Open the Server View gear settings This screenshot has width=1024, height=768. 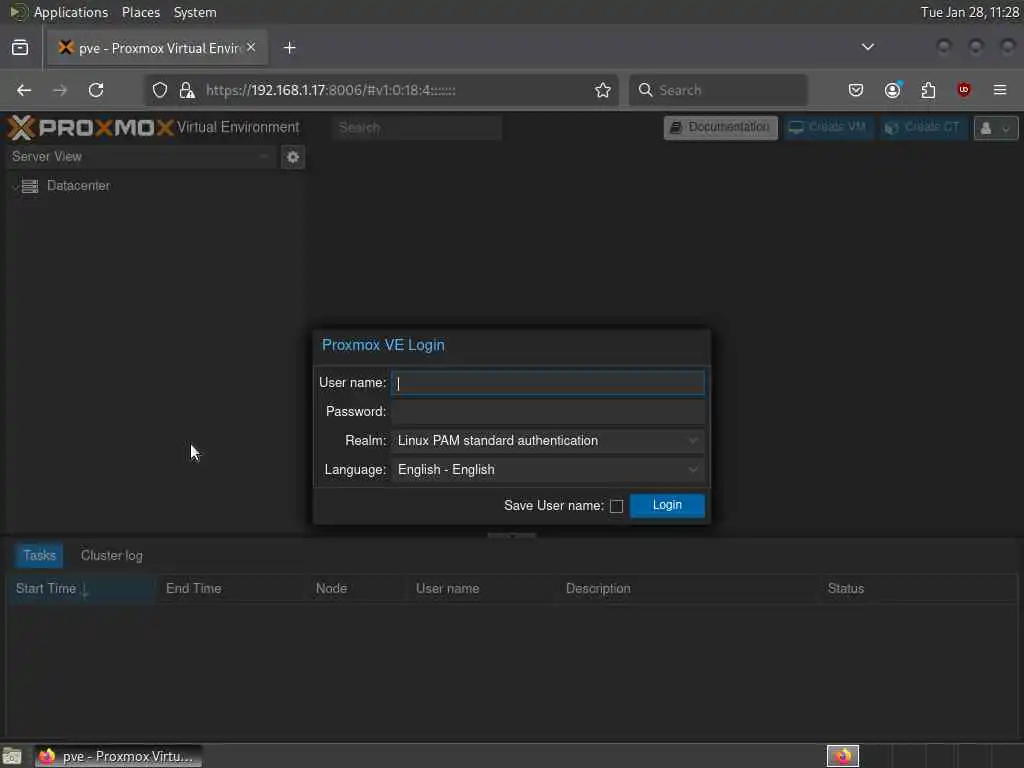click(x=293, y=157)
